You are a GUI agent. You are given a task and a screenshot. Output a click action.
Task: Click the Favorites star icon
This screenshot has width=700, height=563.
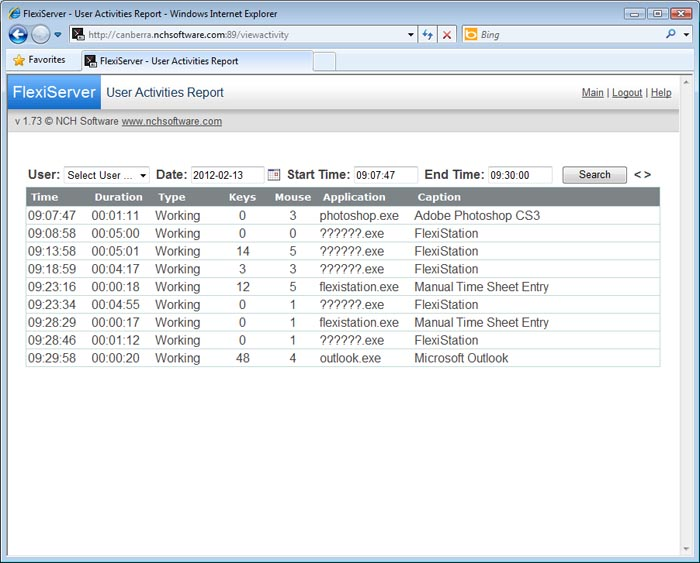(19, 60)
